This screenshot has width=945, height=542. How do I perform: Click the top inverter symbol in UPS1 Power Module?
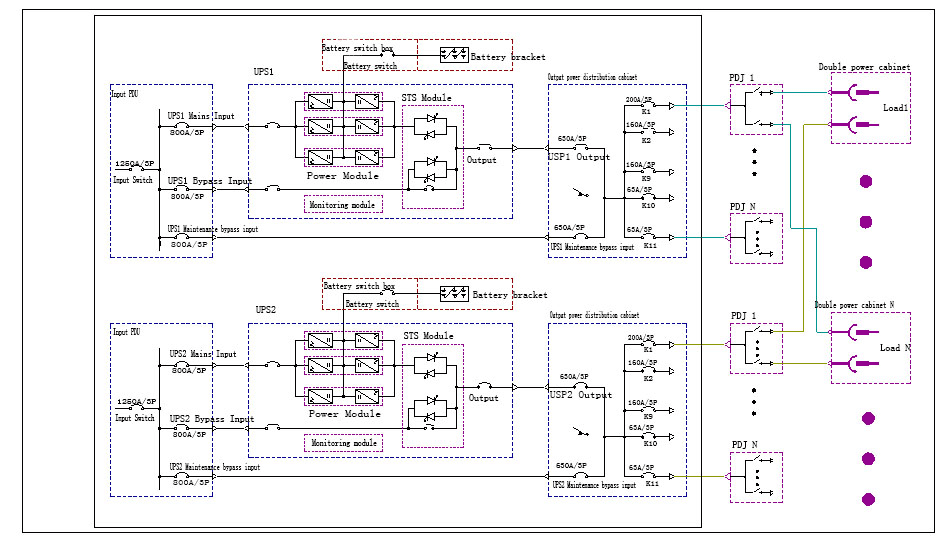(x=367, y=102)
